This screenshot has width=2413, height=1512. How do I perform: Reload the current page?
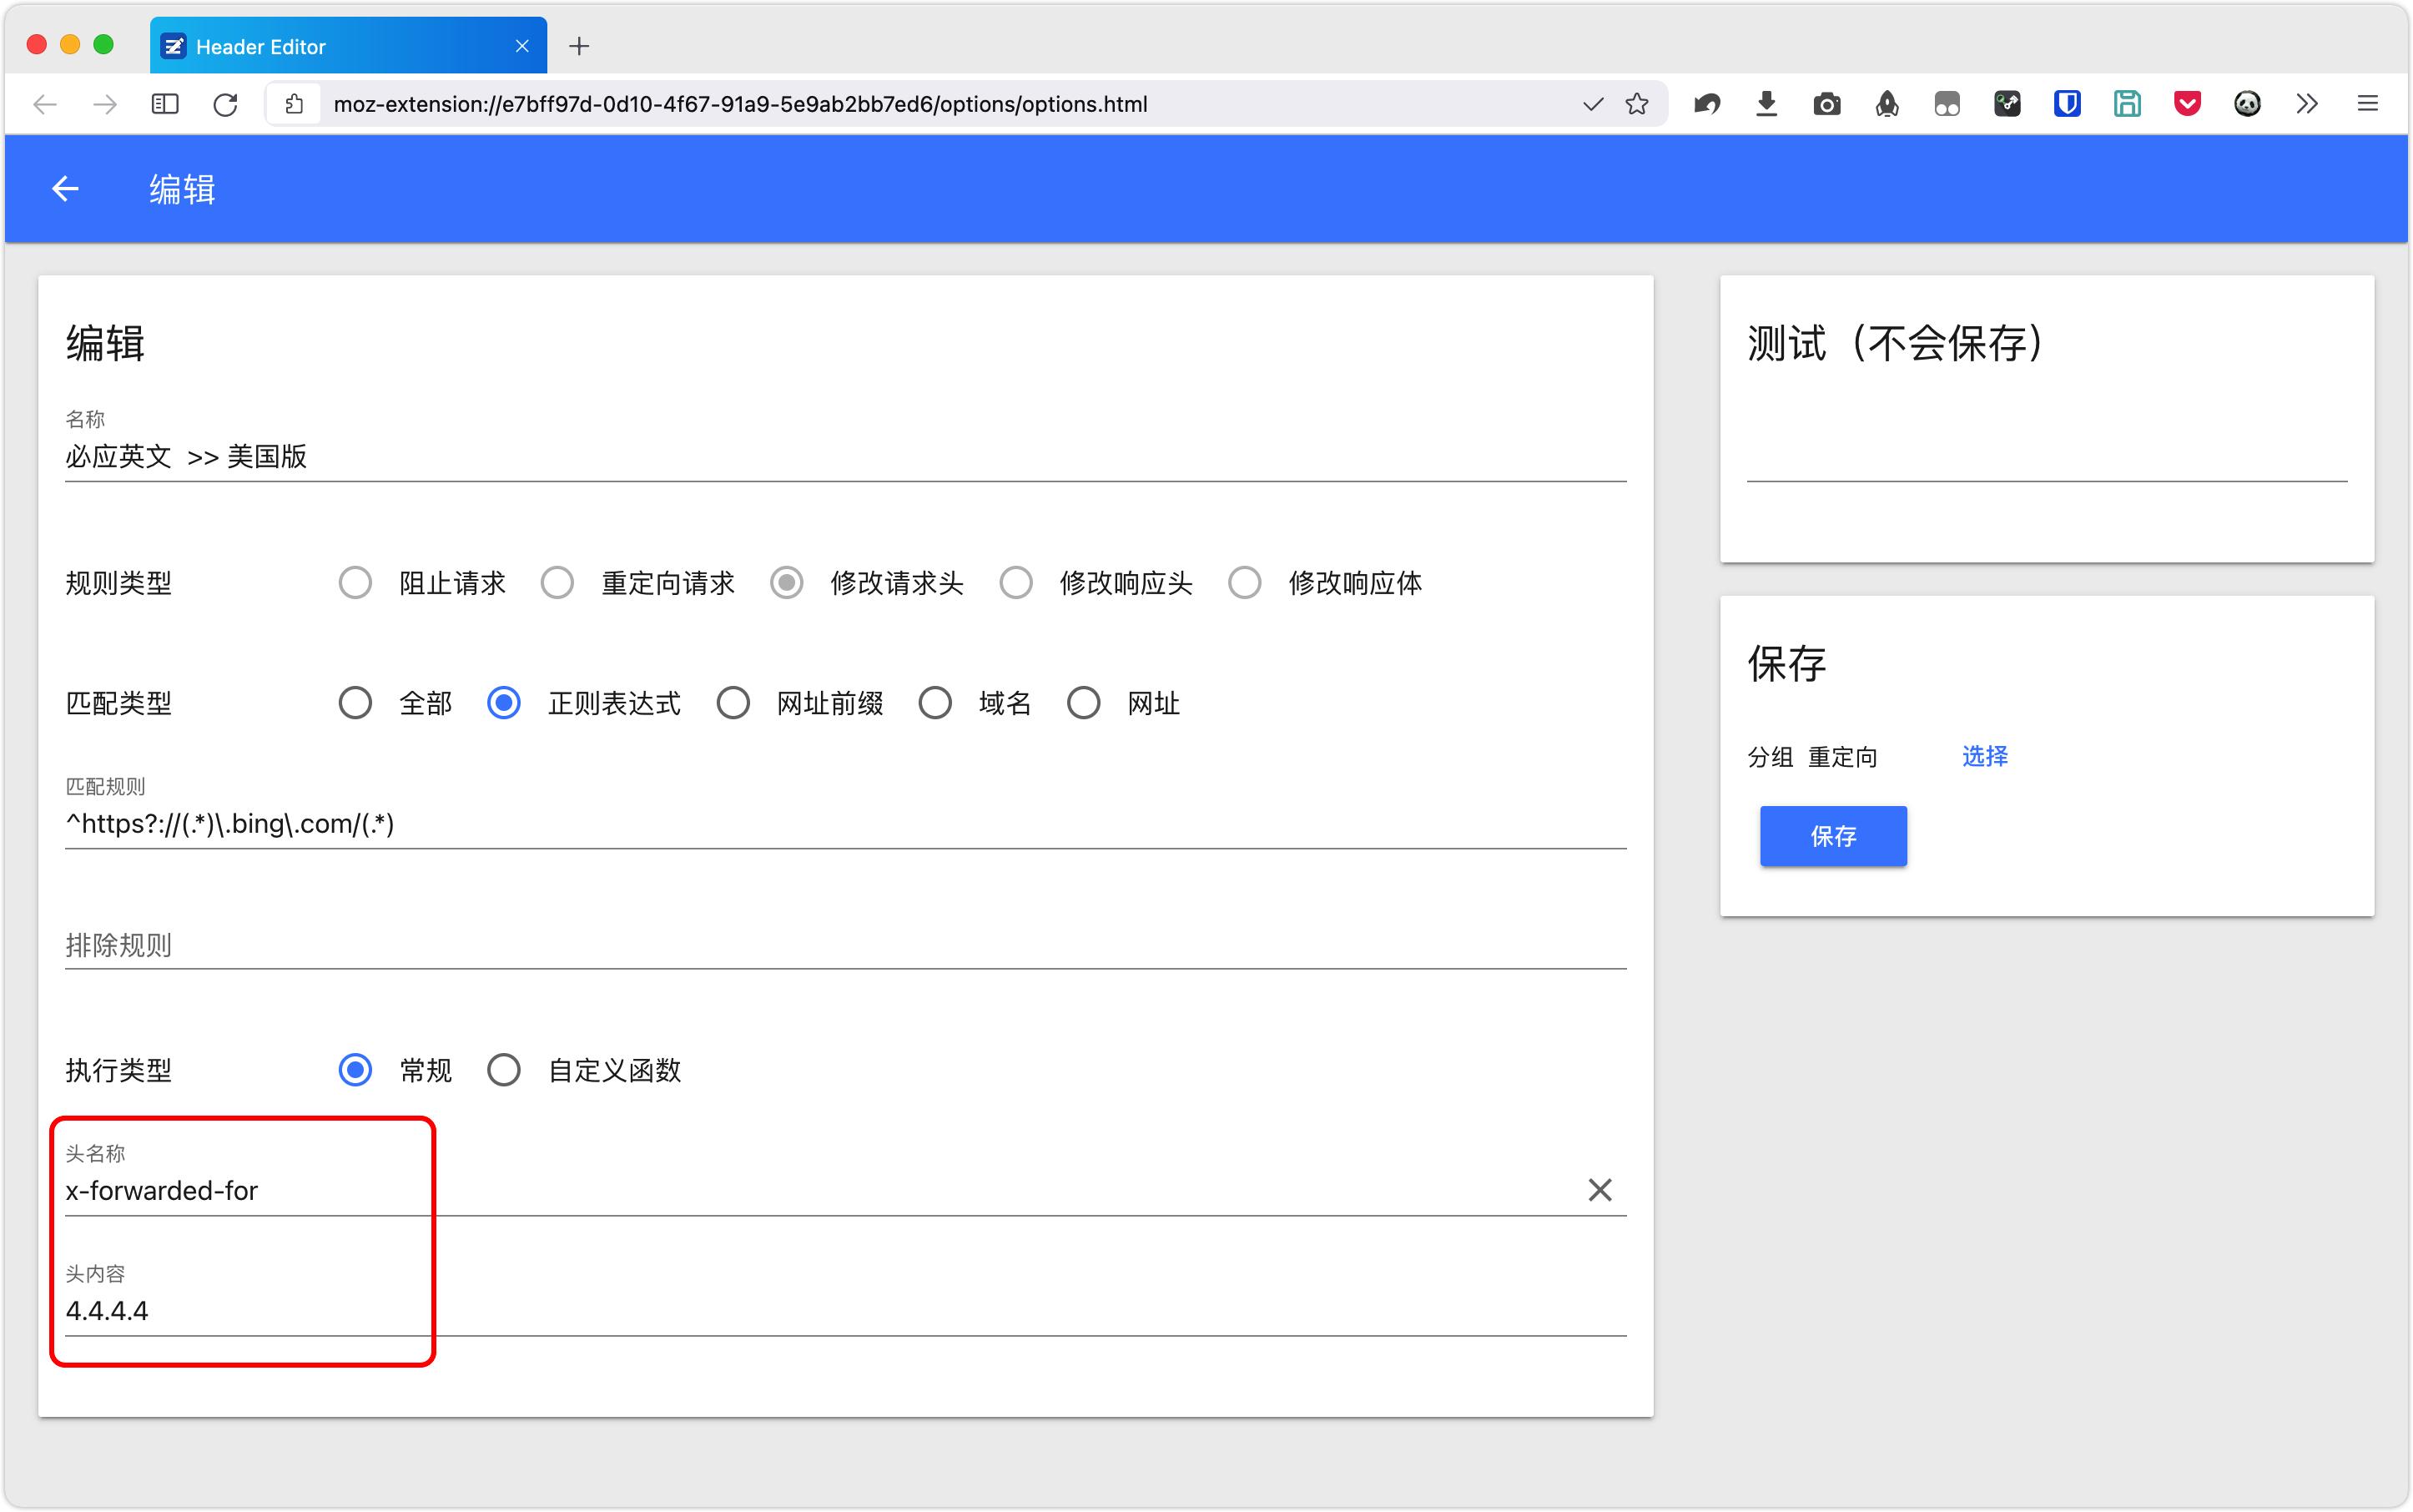point(225,104)
